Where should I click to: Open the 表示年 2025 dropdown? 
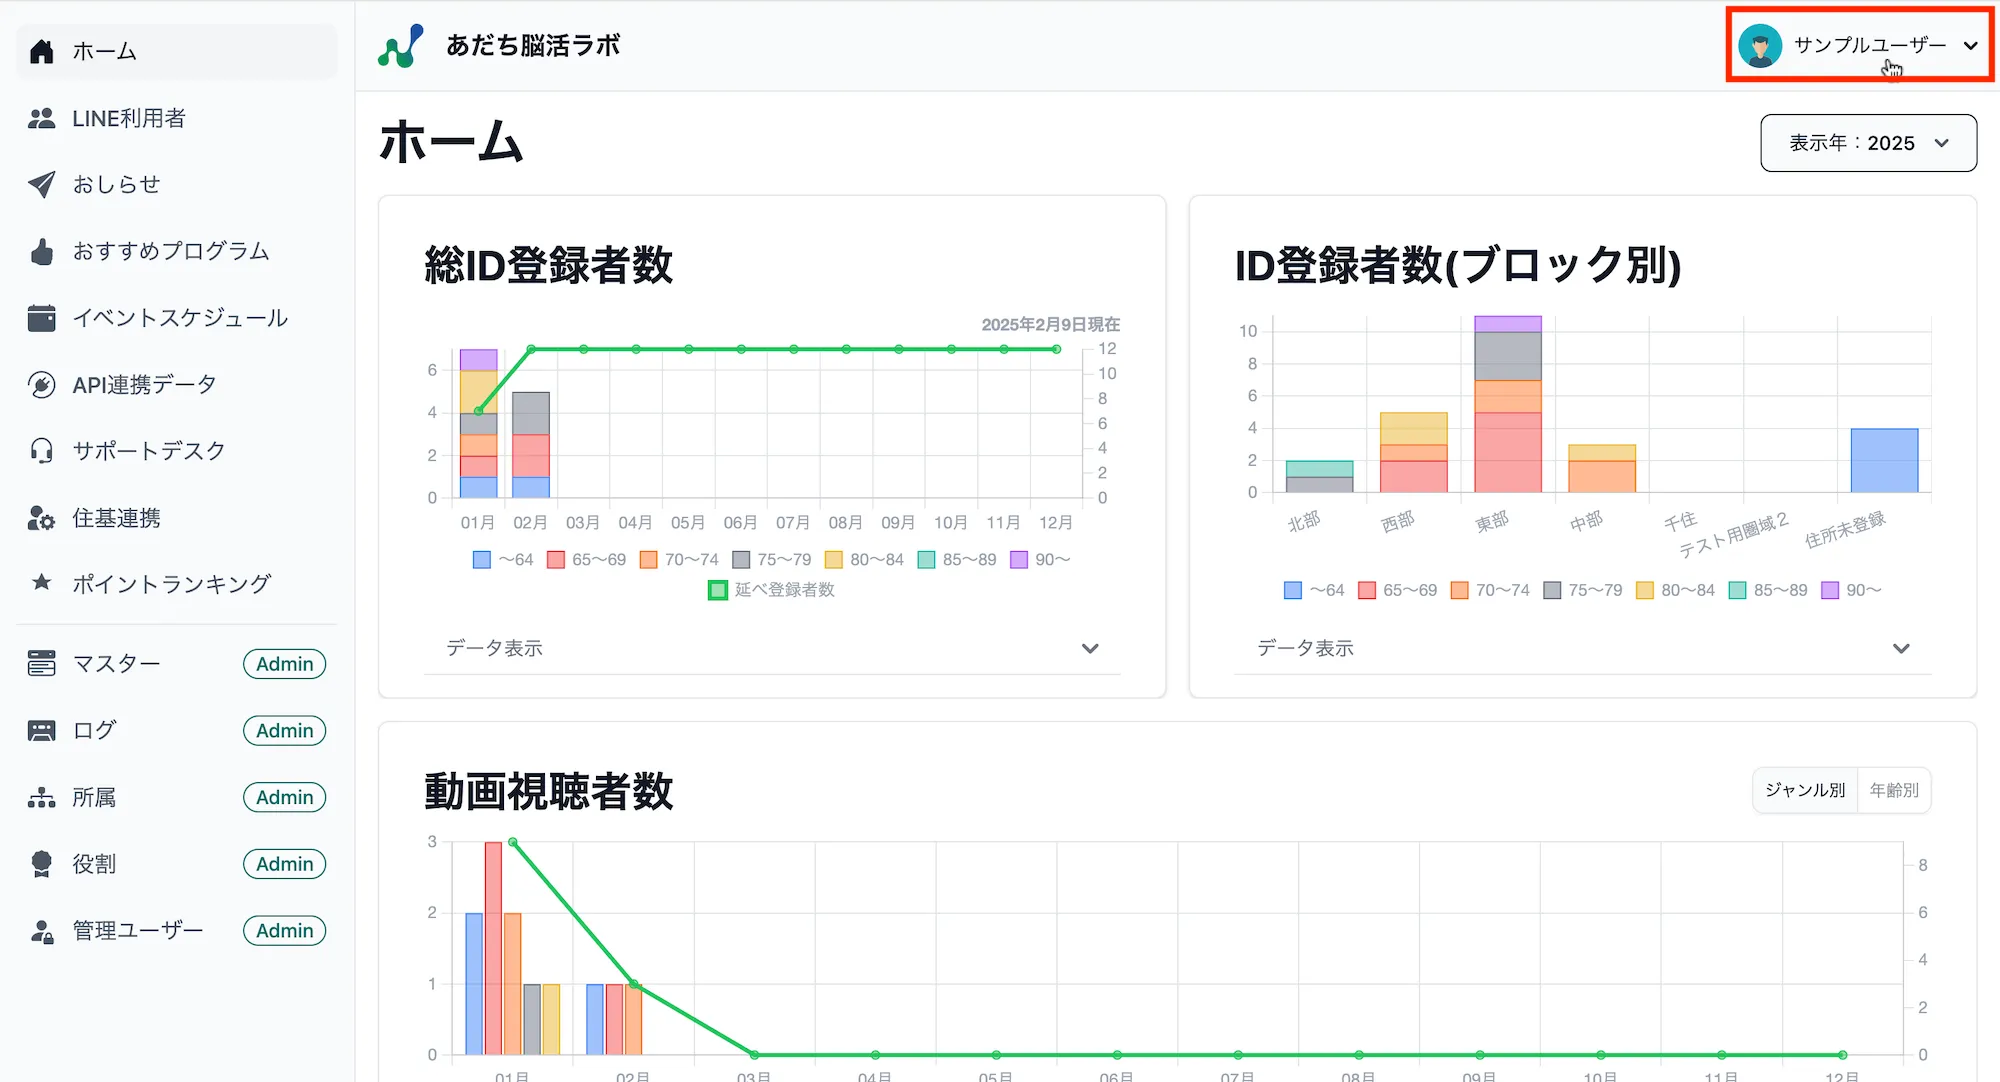(1868, 143)
